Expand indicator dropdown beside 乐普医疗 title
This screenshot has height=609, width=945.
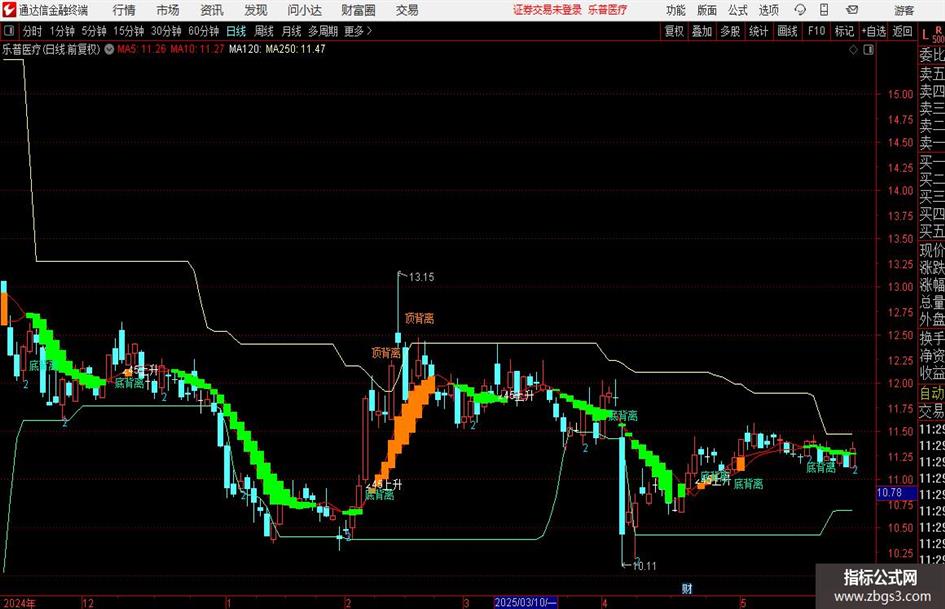click(109, 49)
